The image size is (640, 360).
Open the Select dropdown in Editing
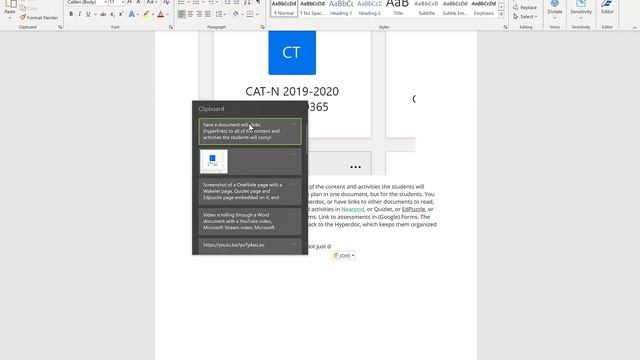(525, 17)
